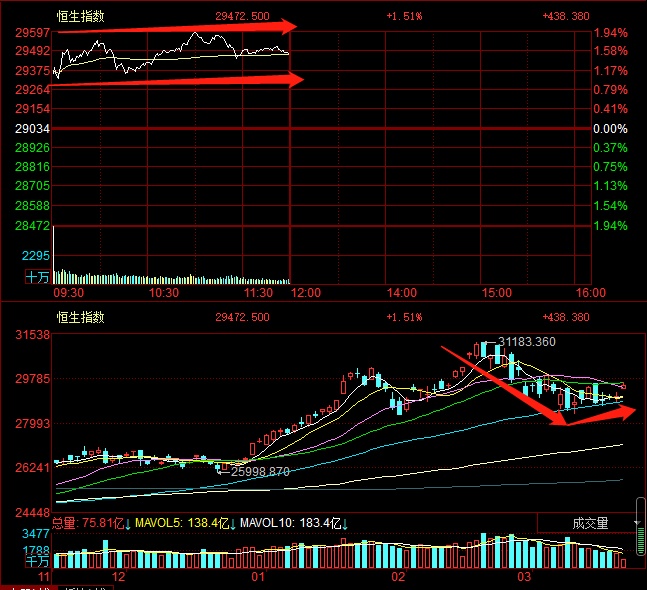Click the 2295 intraday volume axis label
Screen dimensions: 647x590
point(35,256)
